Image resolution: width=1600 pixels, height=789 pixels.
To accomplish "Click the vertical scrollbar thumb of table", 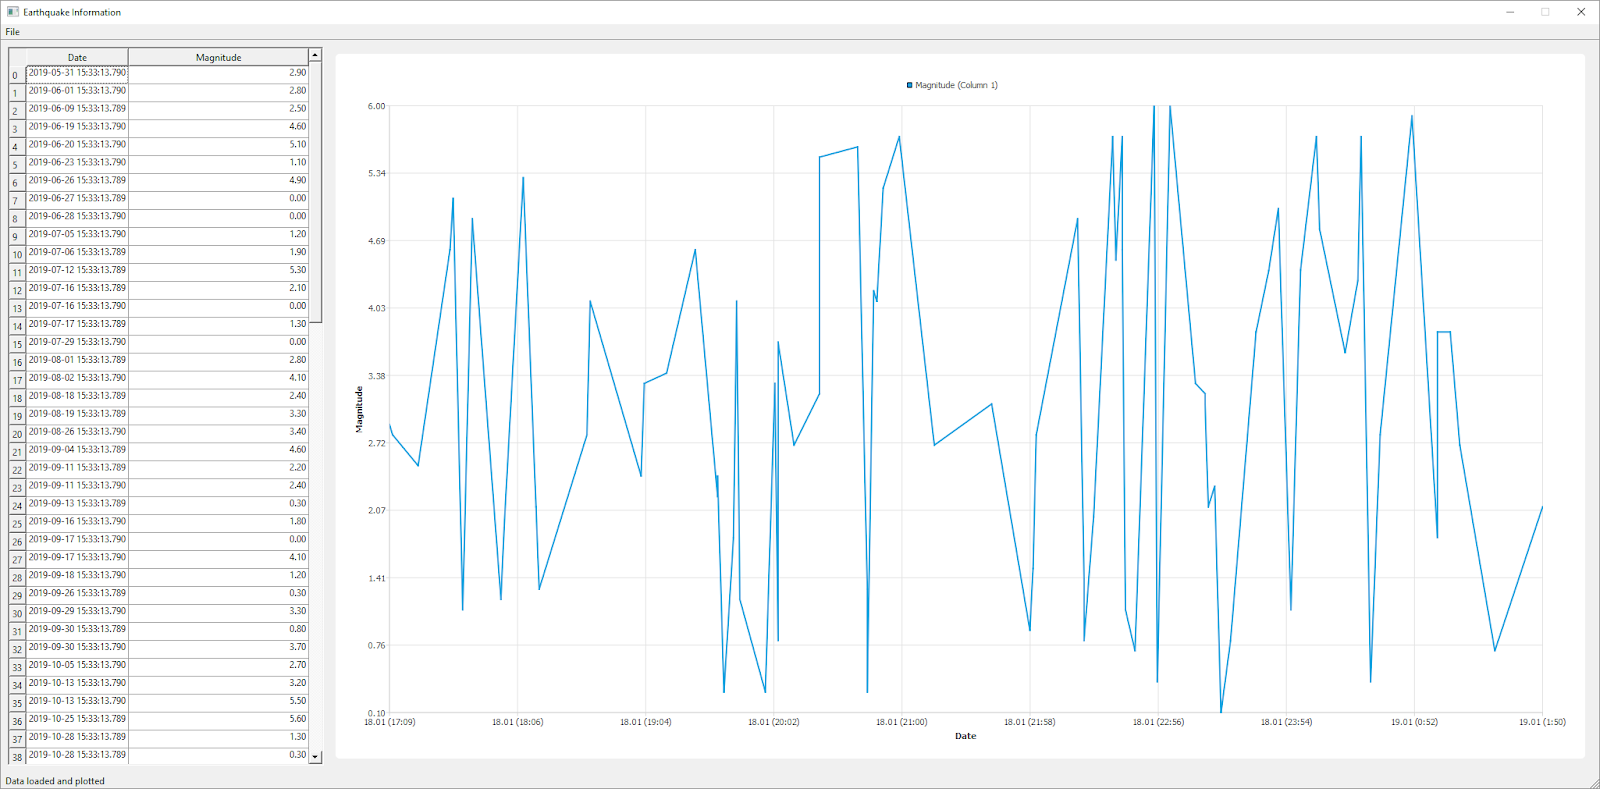I will [315, 193].
